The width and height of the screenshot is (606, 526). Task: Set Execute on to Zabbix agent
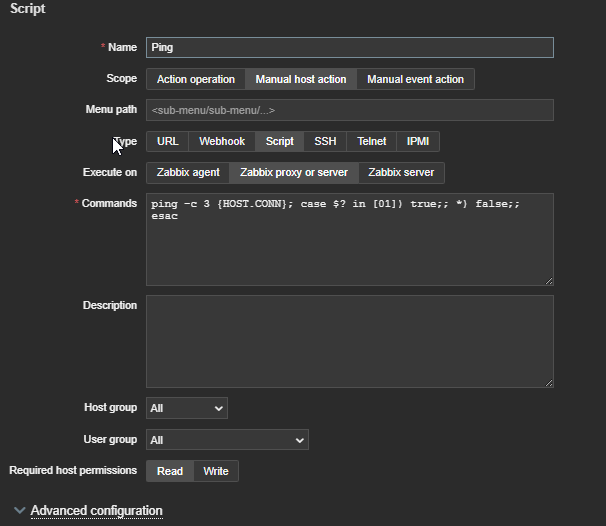coord(188,173)
